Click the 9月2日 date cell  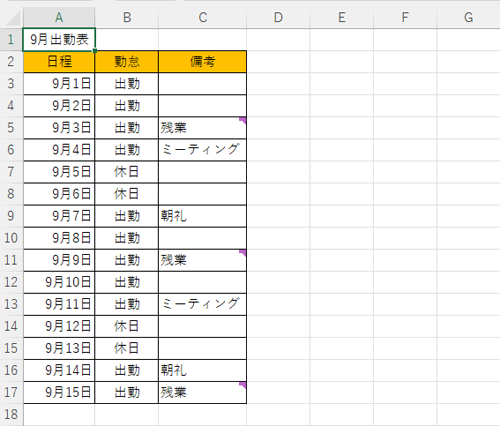(x=59, y=106)
